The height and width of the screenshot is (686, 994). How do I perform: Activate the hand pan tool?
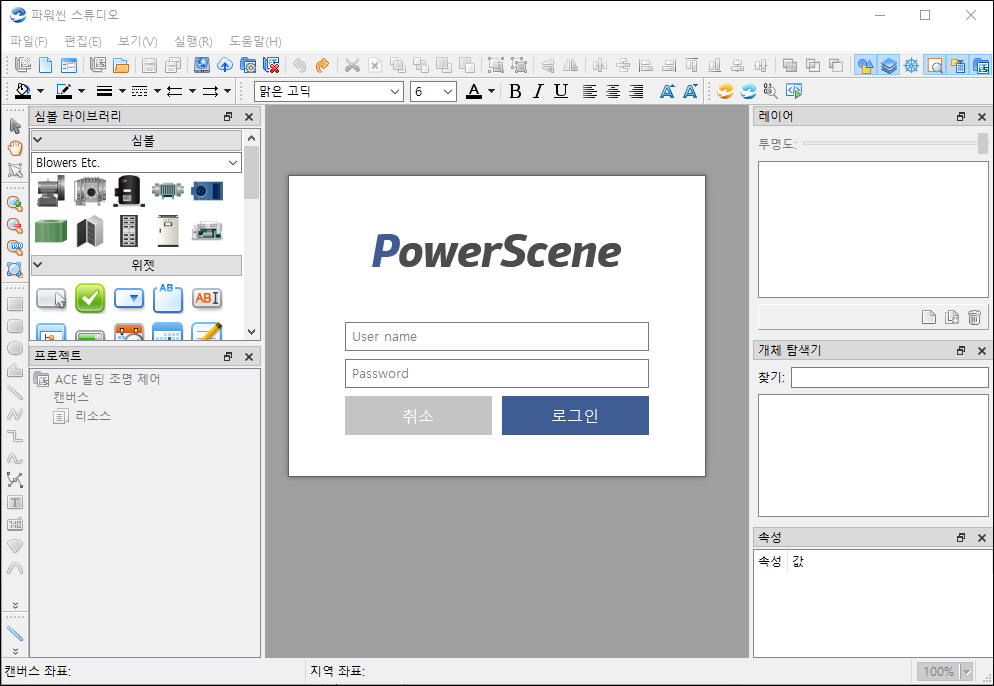15,148
